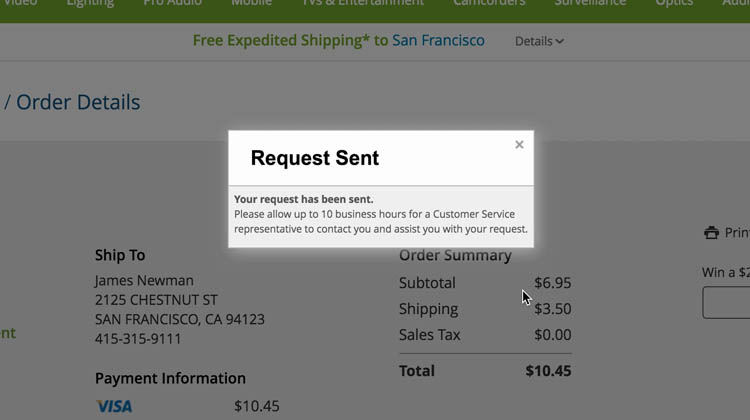Click the input field under Win a

[727, 302]
